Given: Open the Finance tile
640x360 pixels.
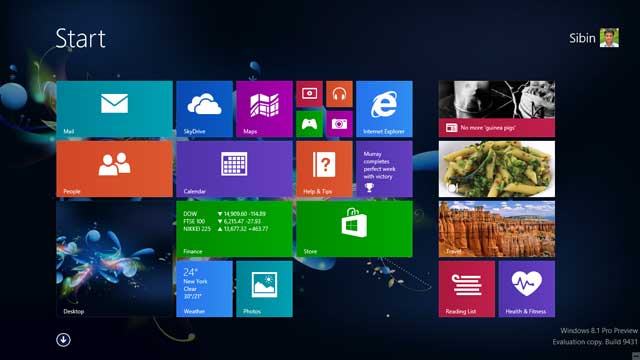Looking at the screenshot, I should pos(234,229).
